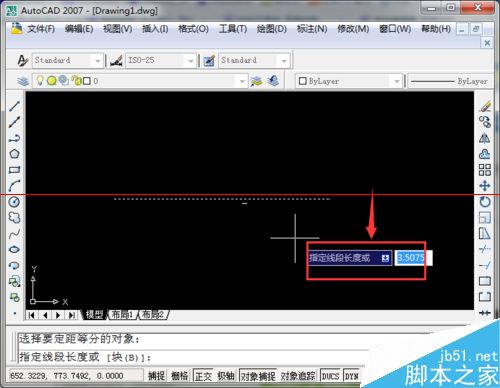
Task: Toggle 正交 ortho mode
Action: (x=203, y=376)
